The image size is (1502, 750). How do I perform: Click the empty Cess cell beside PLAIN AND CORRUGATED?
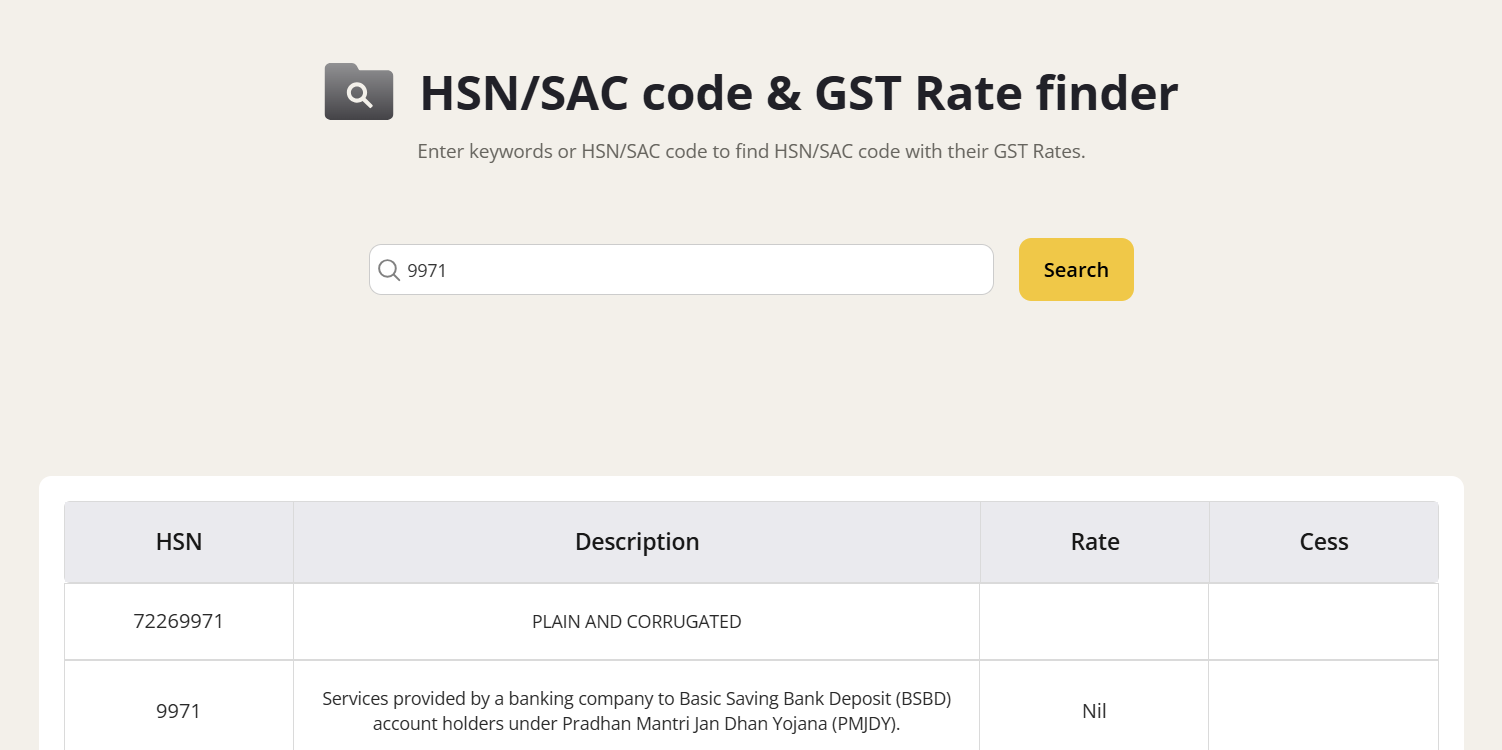point(1323,620)
